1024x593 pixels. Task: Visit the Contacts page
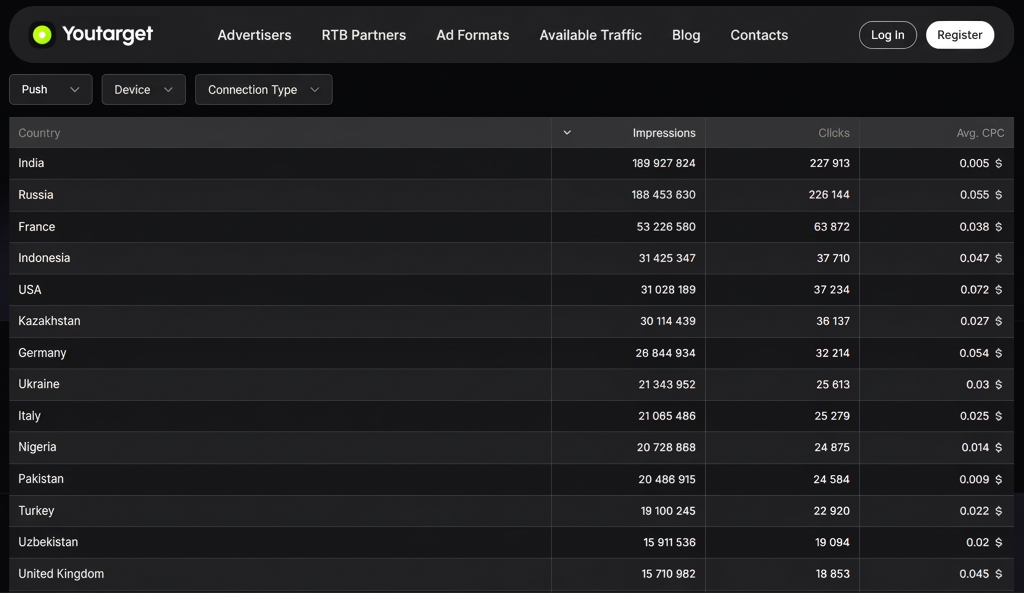coord(759,35)
